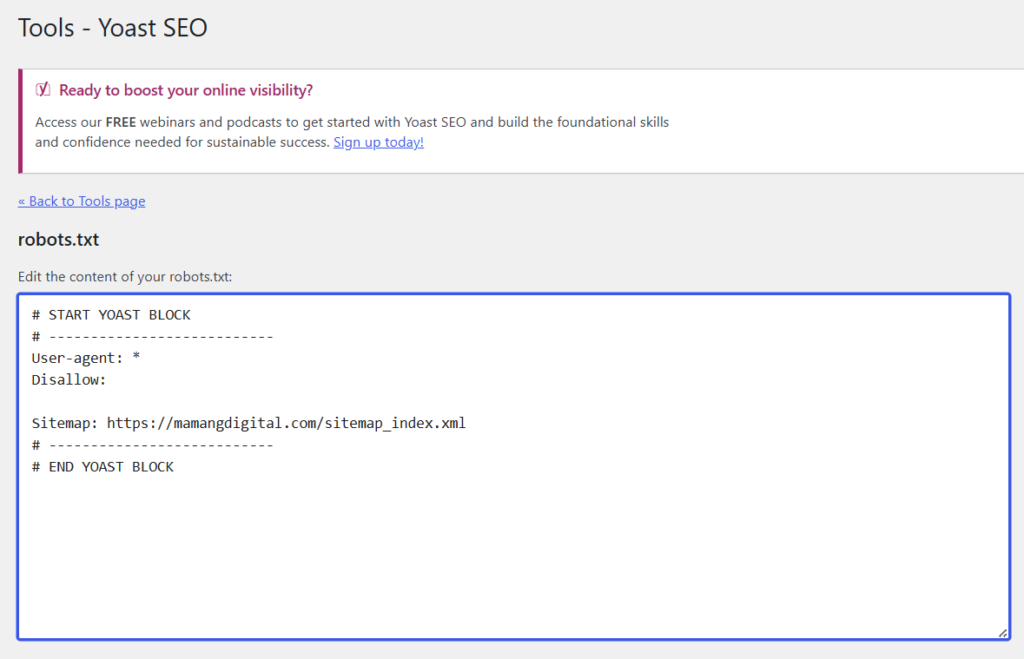This screenshot has width=1024, height=659.
Task: Click inside the robots.txt editor textarea
Action: point(514,466)
